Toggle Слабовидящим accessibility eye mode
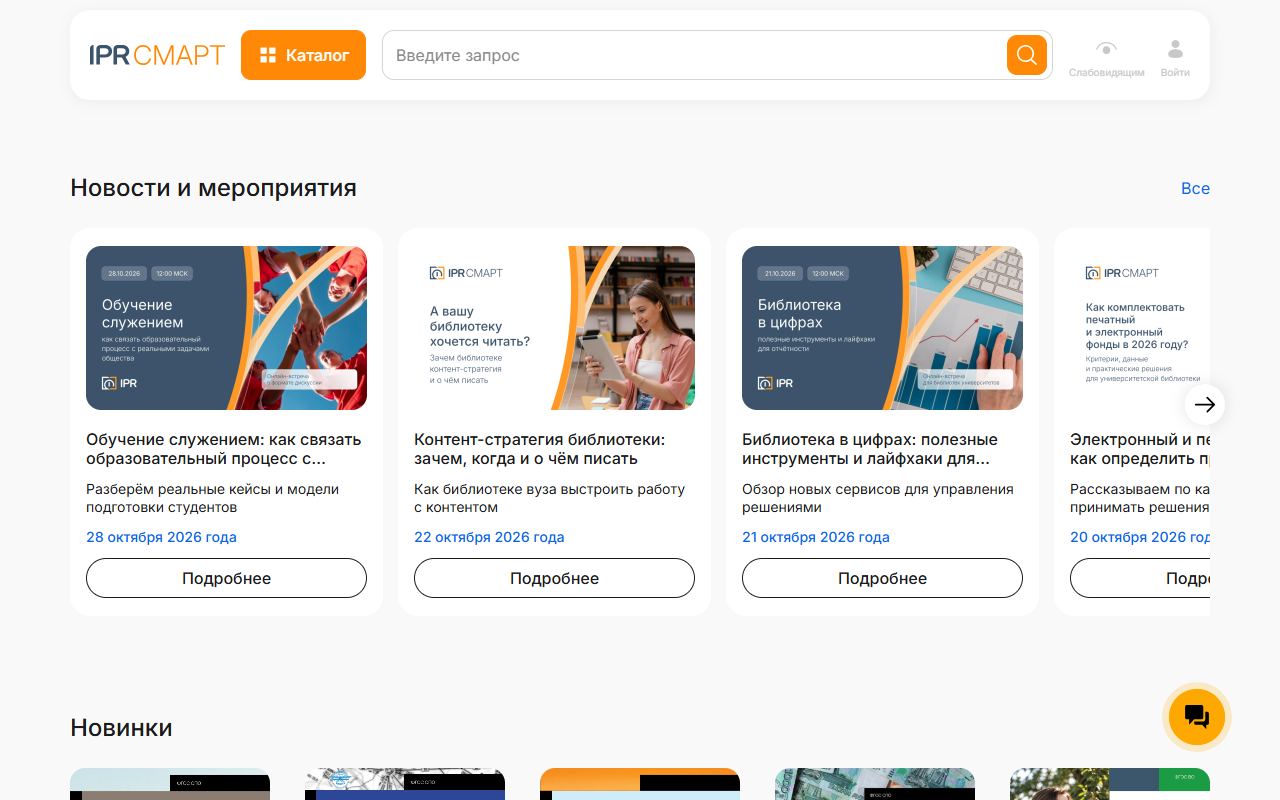This screenshot has width=1280, height=800. 1106,57
